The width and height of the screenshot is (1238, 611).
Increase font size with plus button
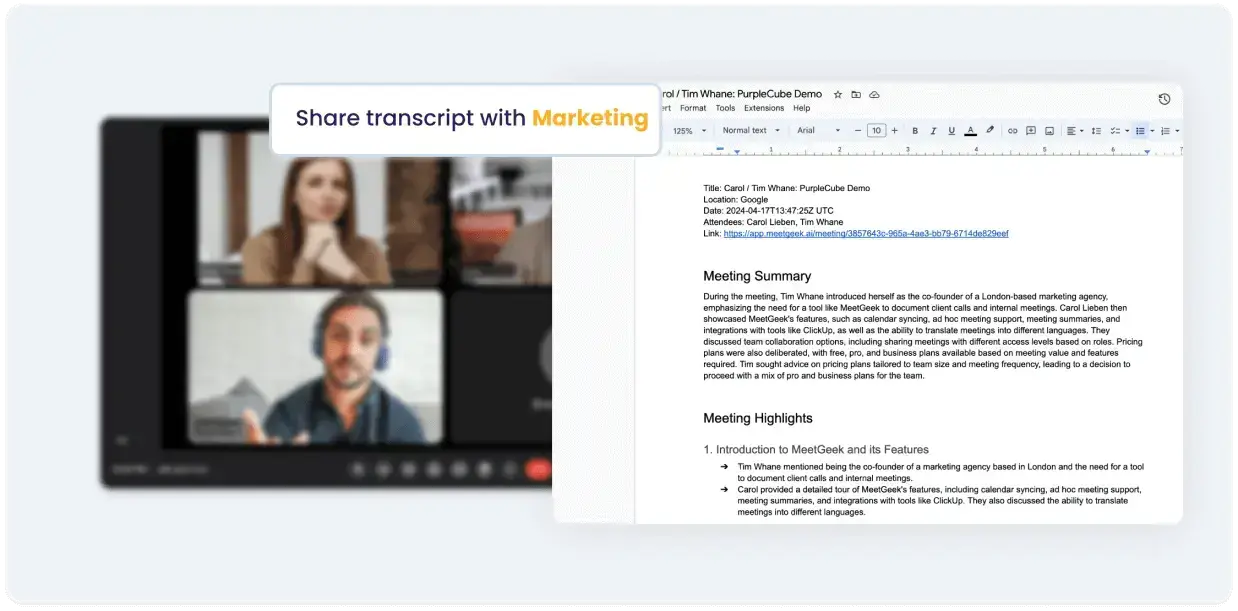click(894, 130)
